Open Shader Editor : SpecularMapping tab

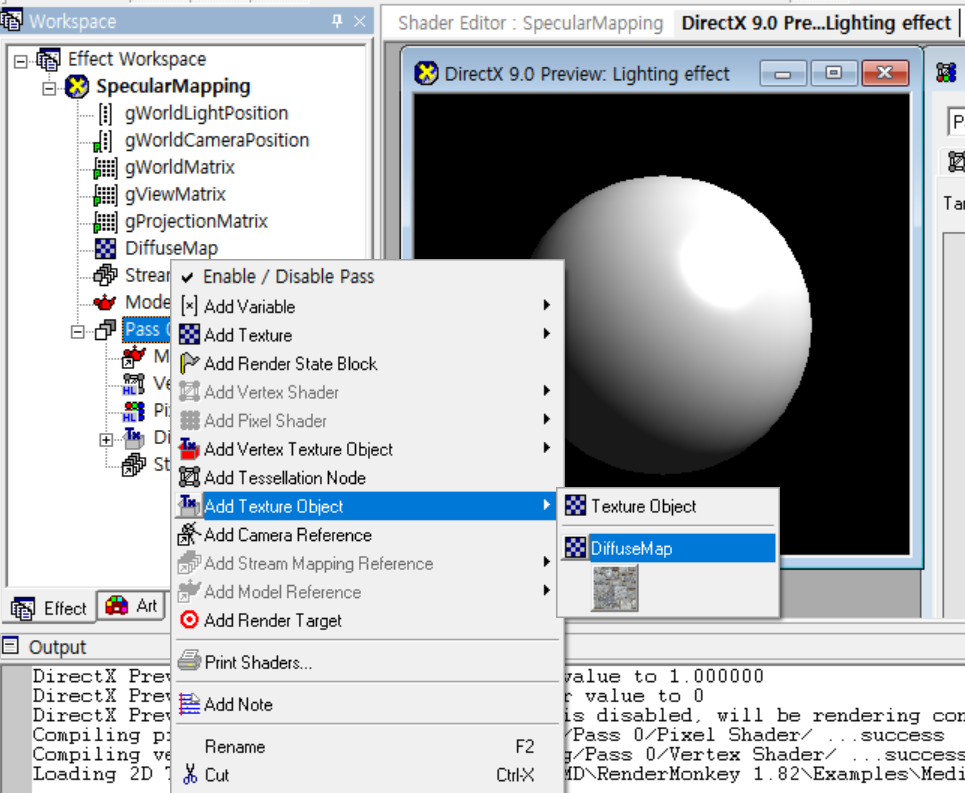tap(530, 23)
